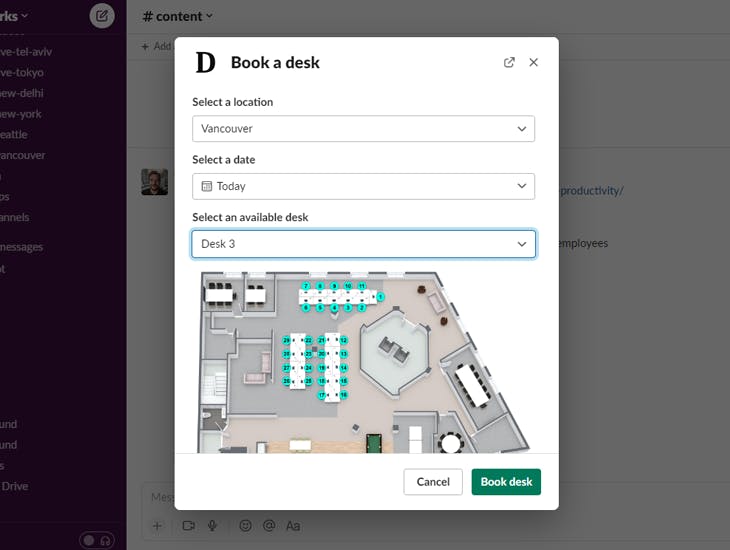Click the user avatar next to the message
The width and height of the screenshot is (730, 550).
(x=155, y=182)
